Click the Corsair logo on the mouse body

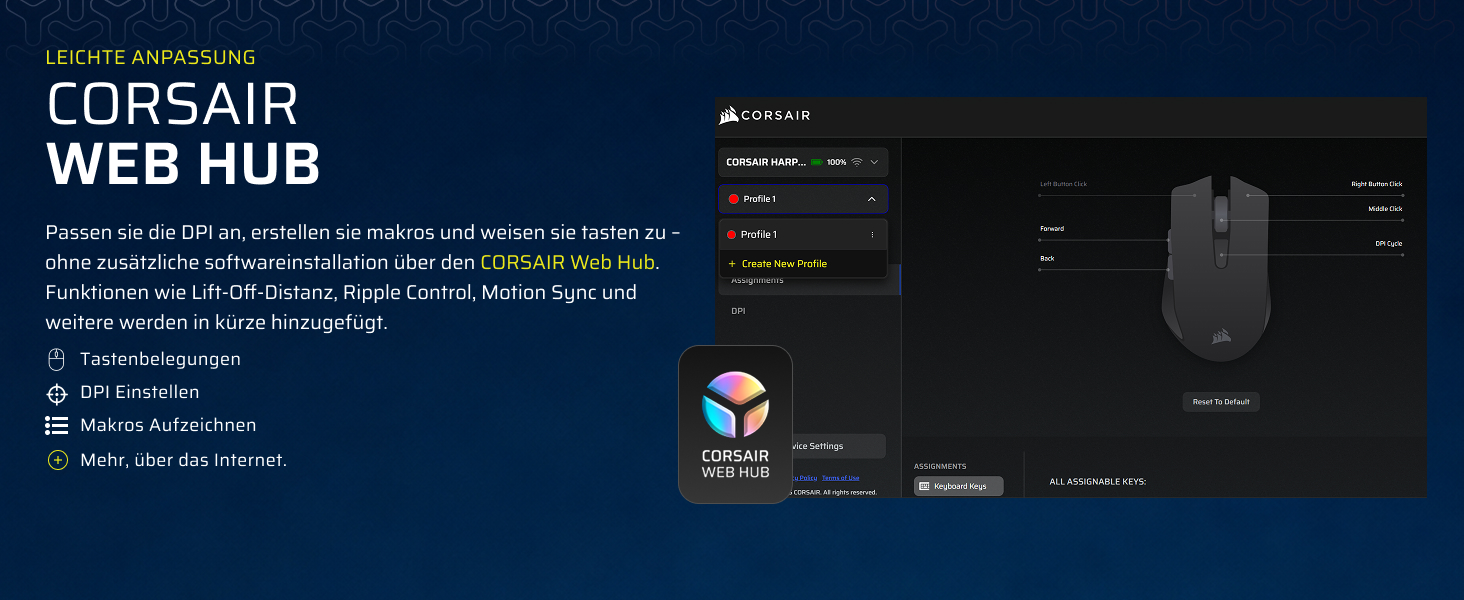tap(1220, 337)
